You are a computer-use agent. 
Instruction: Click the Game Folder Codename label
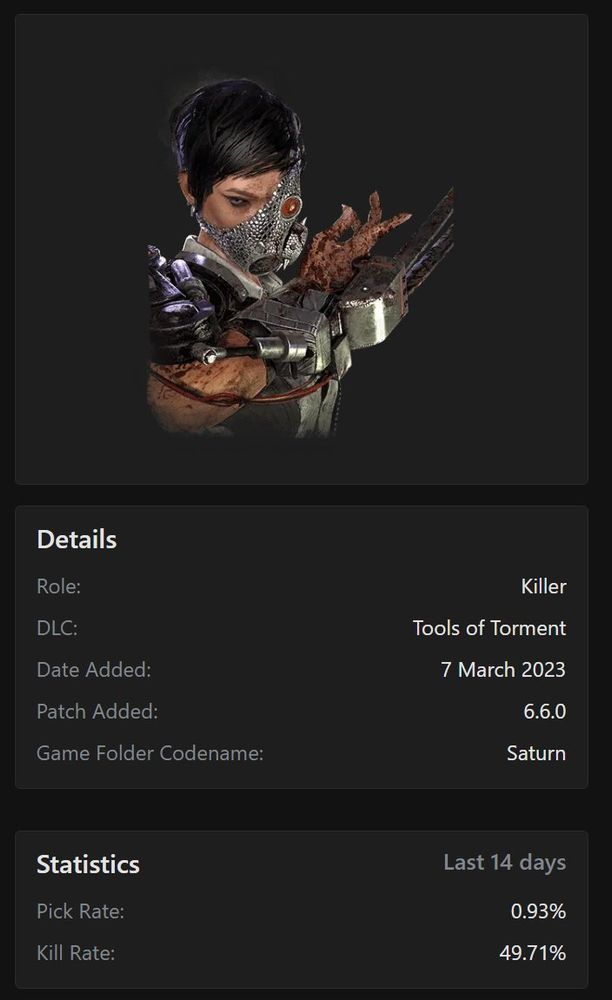(150, 753)
